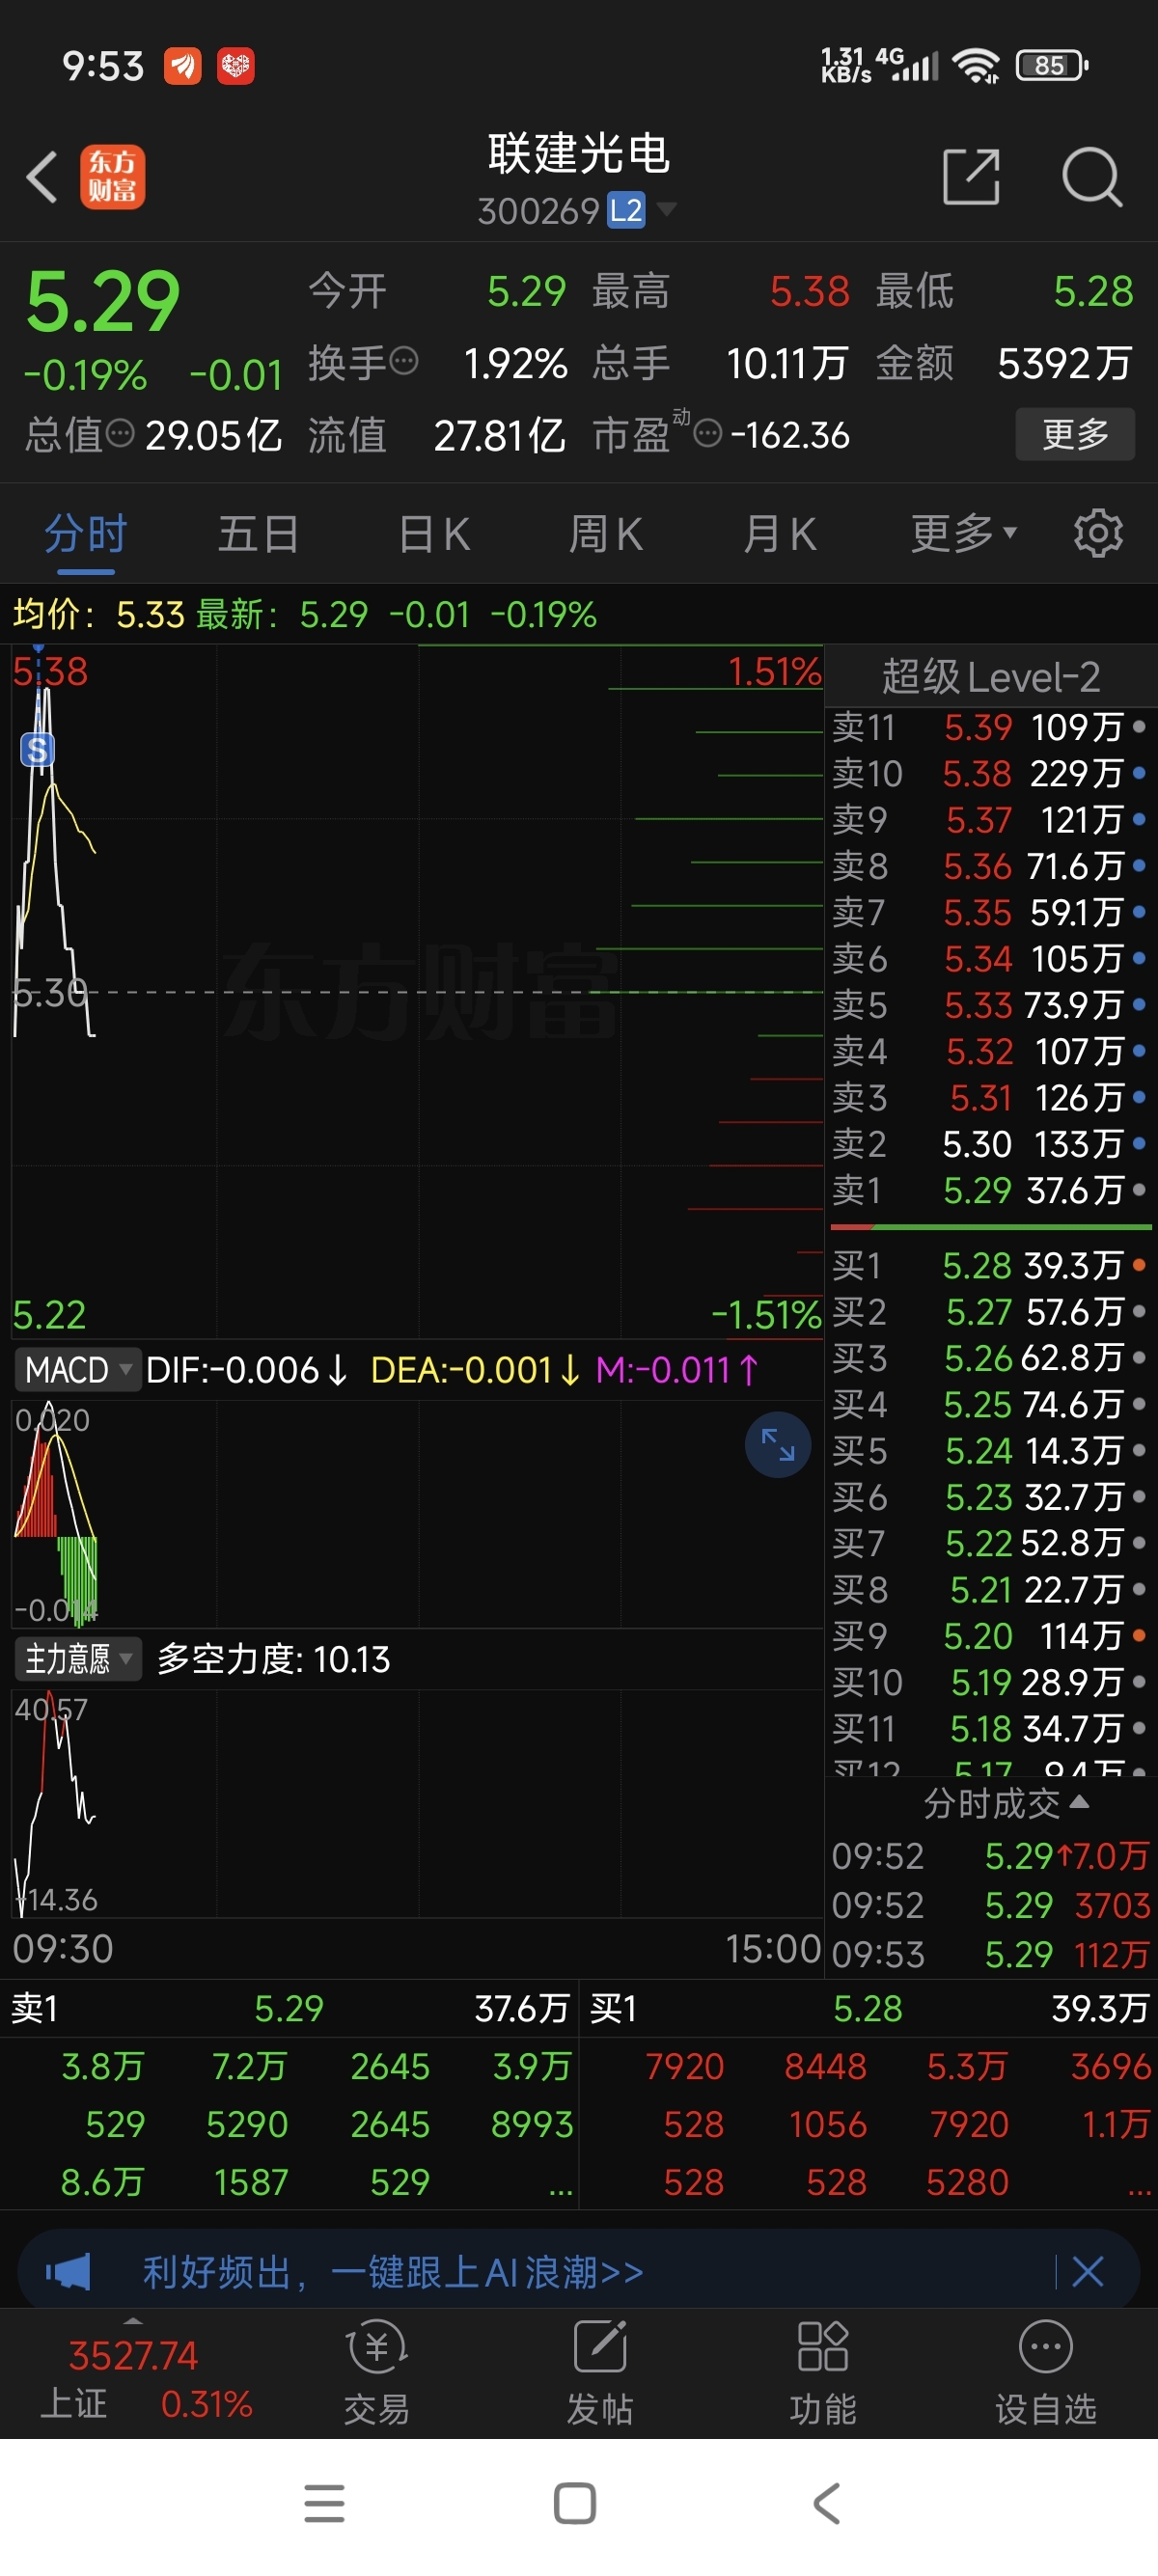This screenshot has height=2576, width=1158.
Task: Tap the Android back button
Action: (x=826, y=2503)
